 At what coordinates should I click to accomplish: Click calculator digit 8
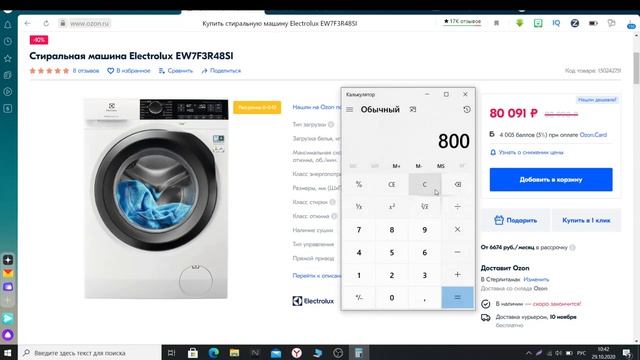point(391,229)
